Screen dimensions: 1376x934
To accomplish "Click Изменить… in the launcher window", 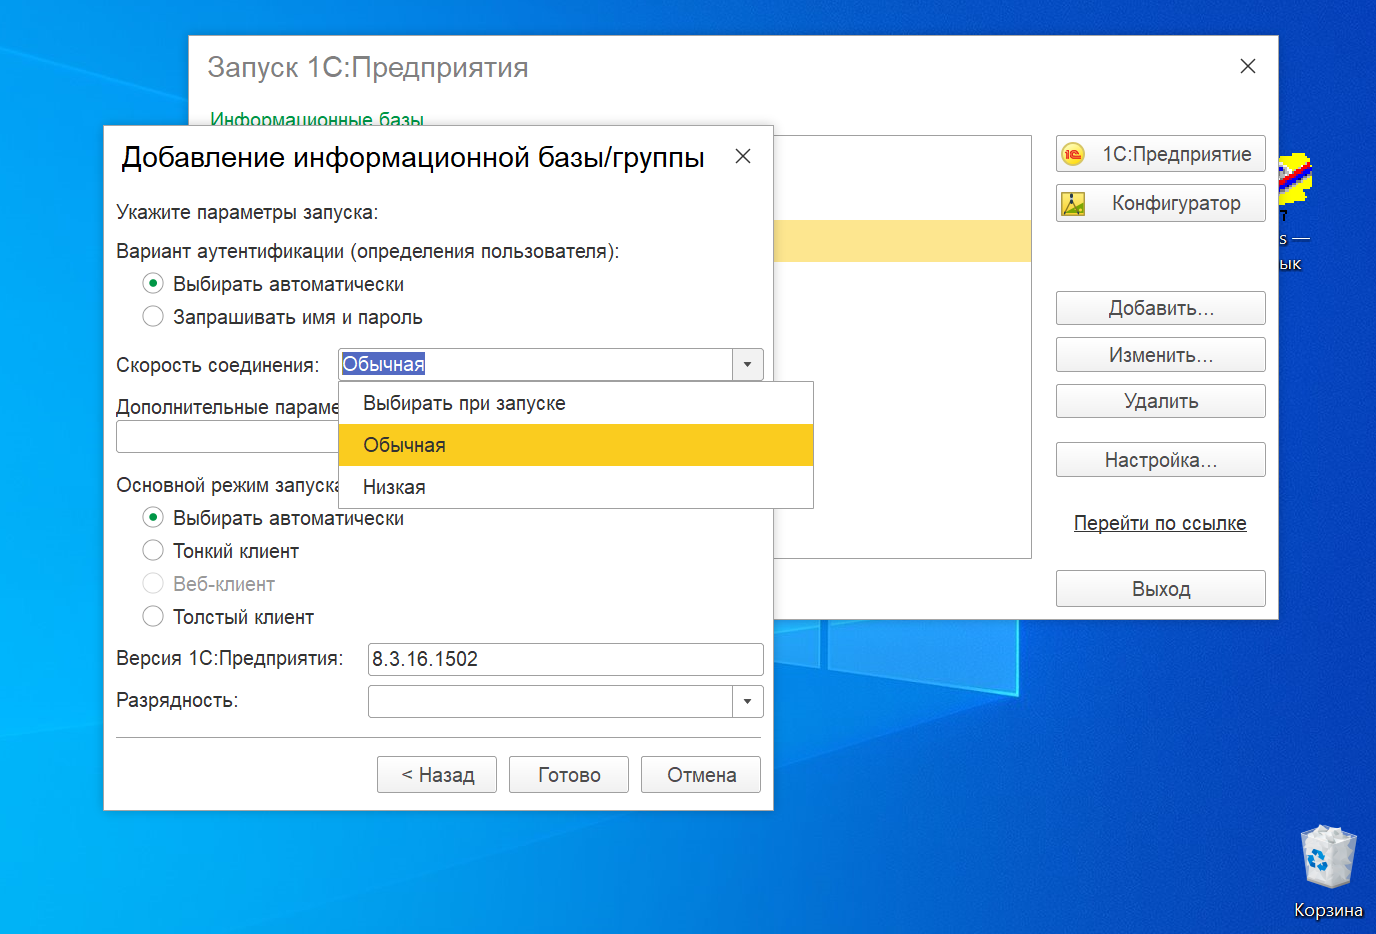I will (1160, 355).
